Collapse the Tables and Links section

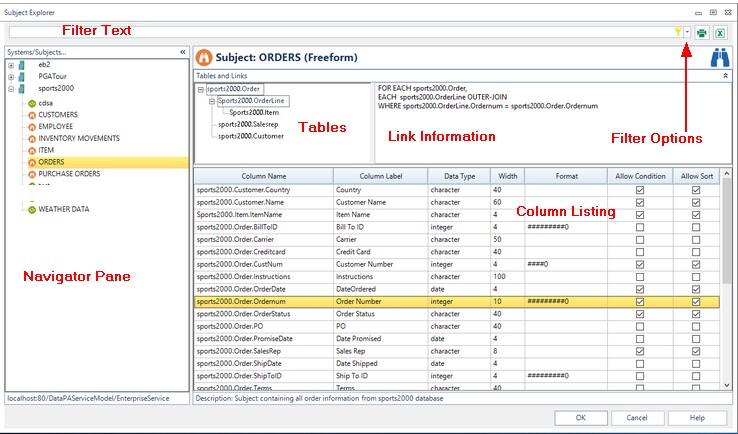725,75
